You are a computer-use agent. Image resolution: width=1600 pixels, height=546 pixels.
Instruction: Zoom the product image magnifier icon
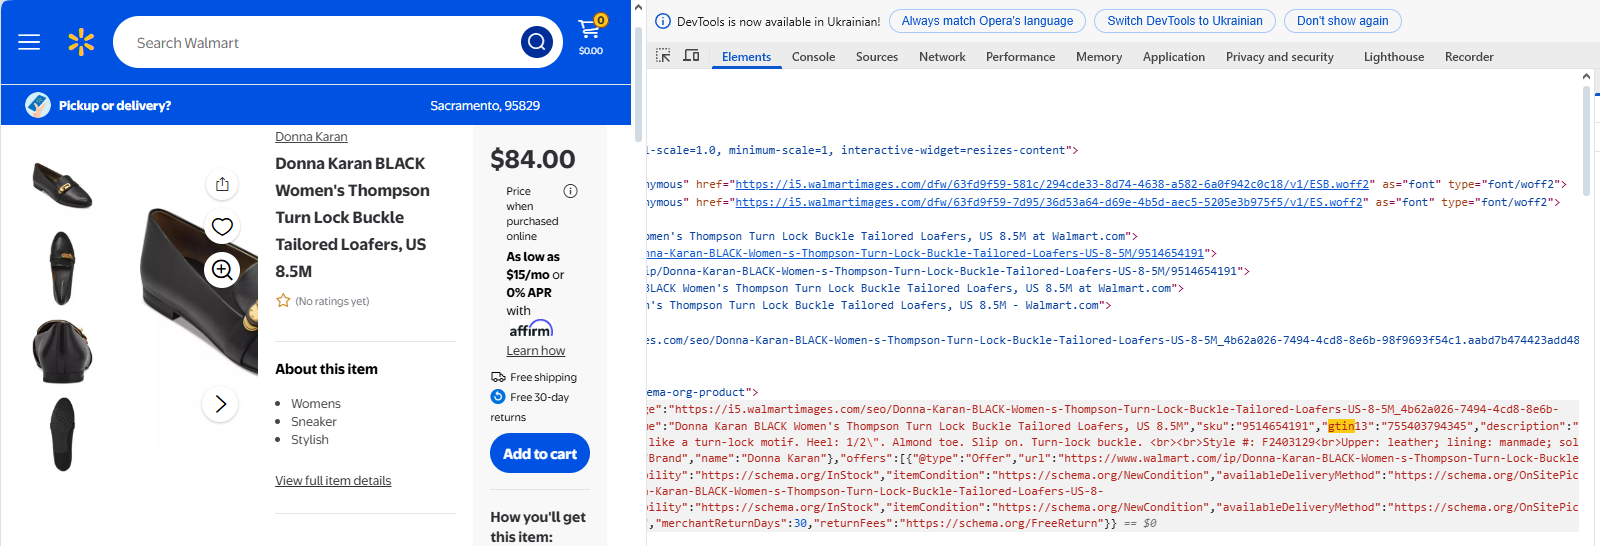[x=222, y=270]
